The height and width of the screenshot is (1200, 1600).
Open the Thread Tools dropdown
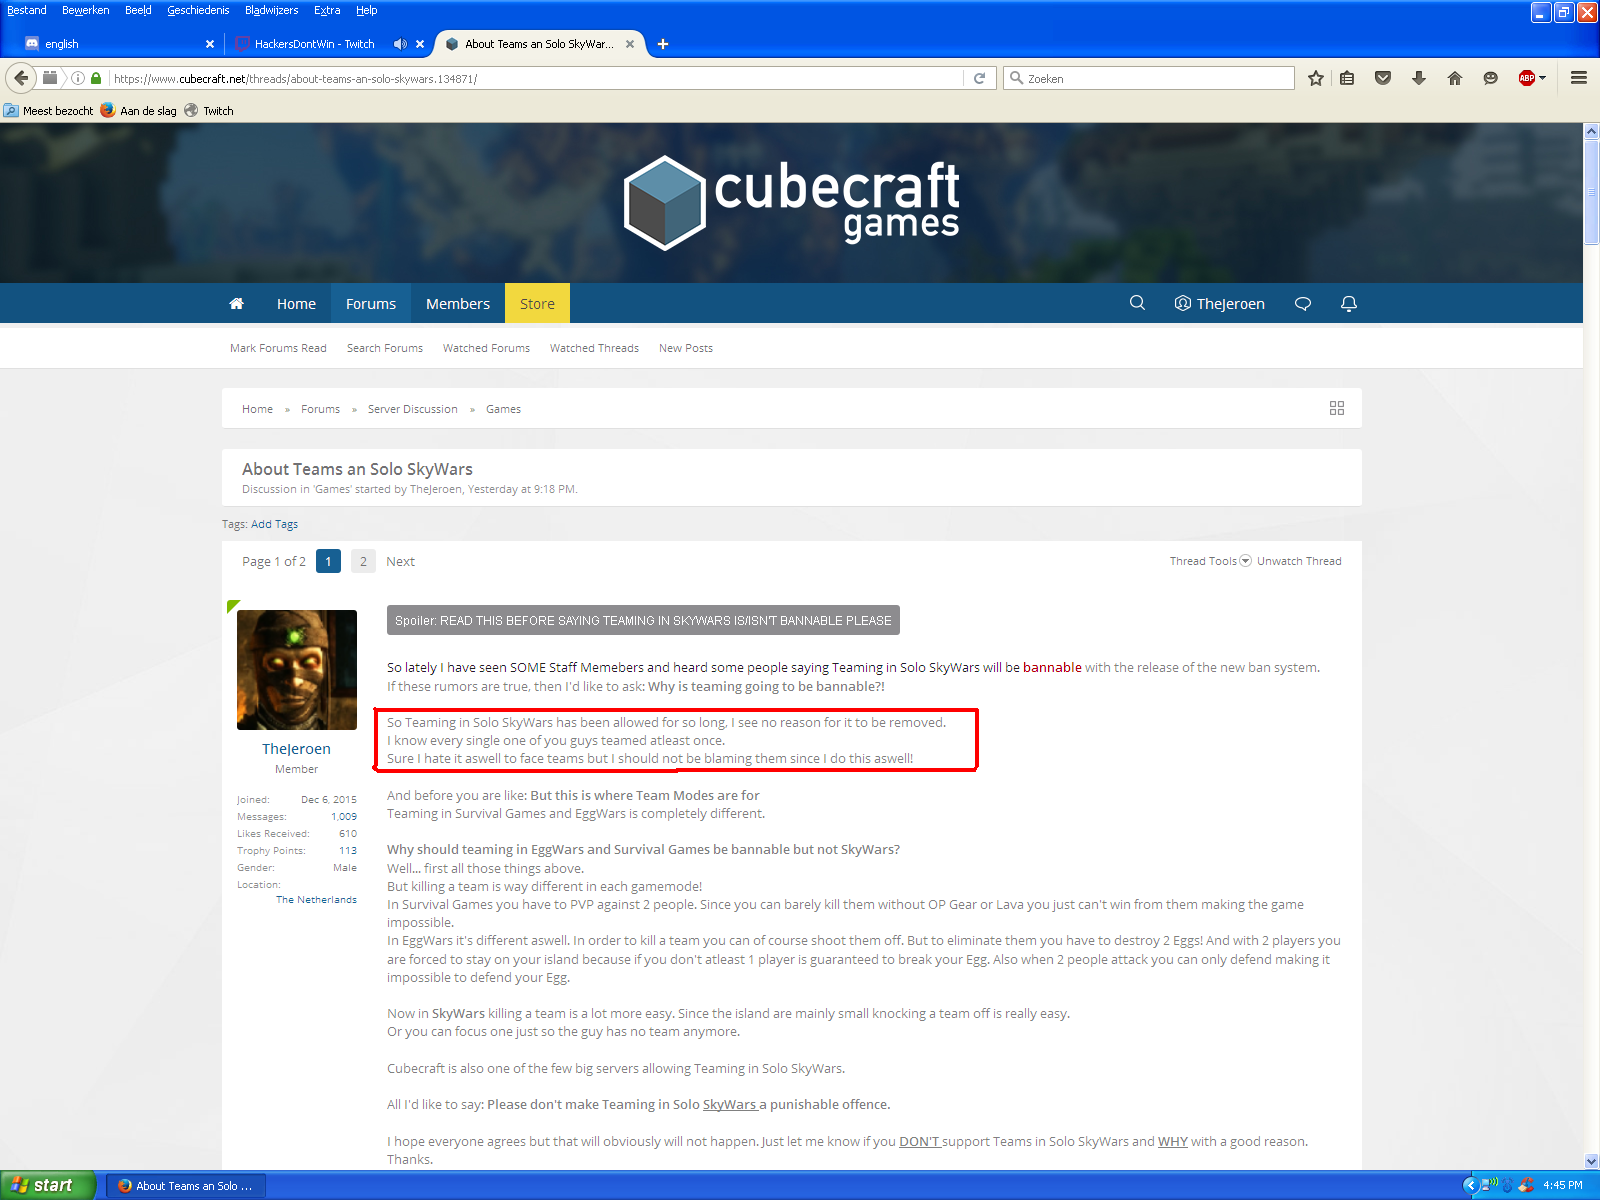tap(1210, 561)
